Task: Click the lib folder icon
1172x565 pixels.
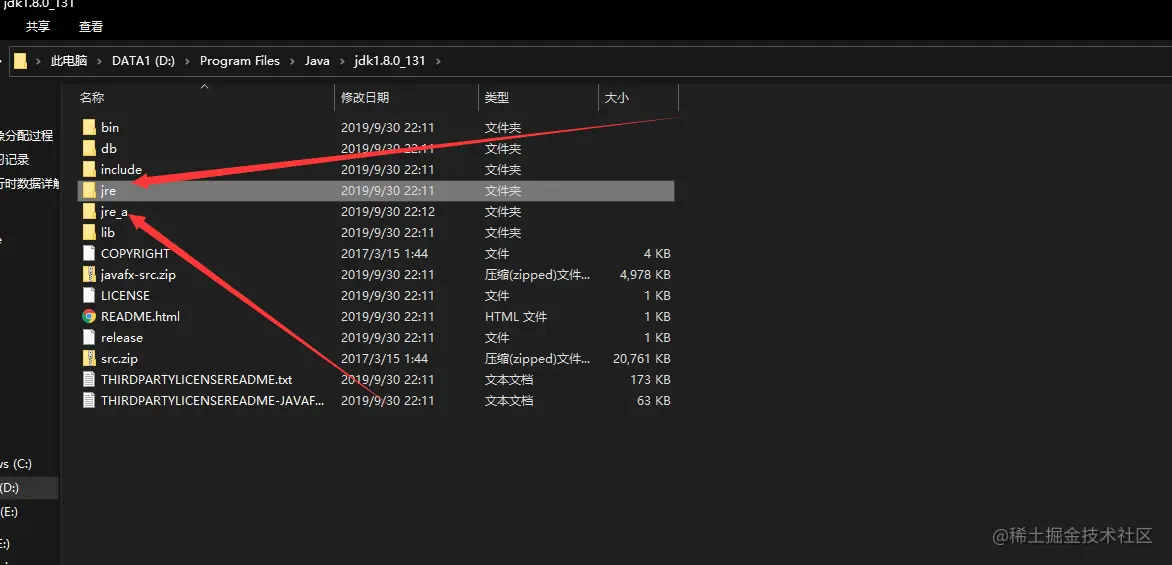Action: [x=90, y=232]
